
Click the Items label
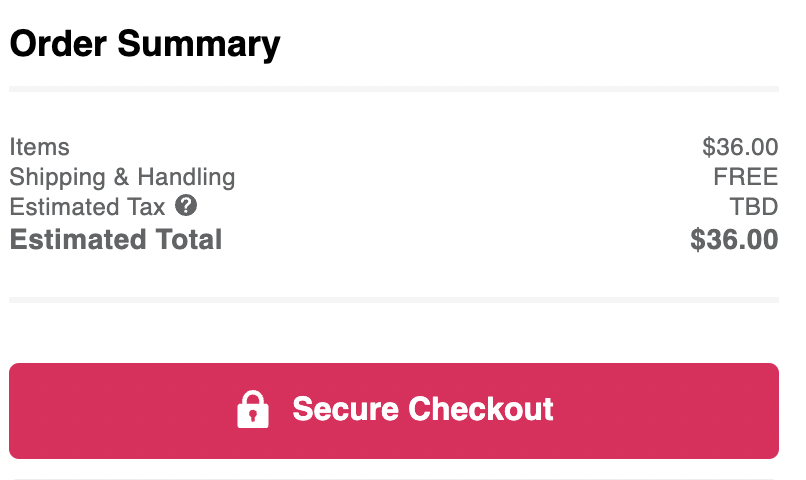click(39, 147)
